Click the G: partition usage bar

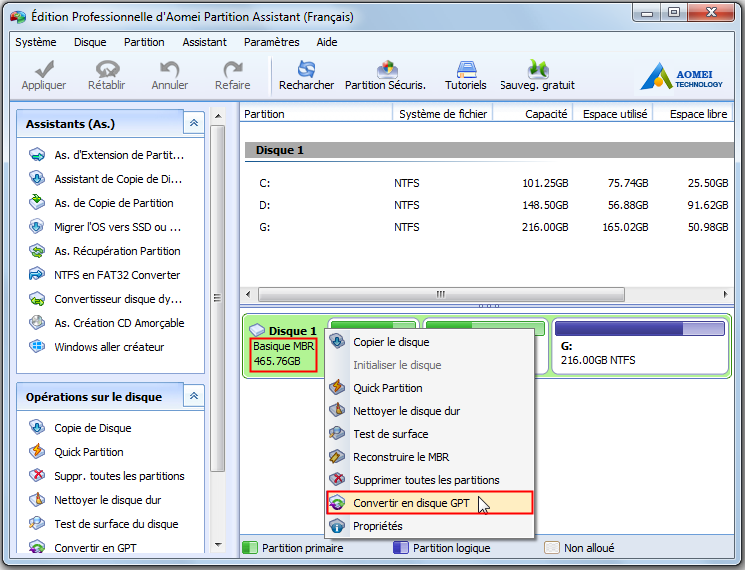640,328
